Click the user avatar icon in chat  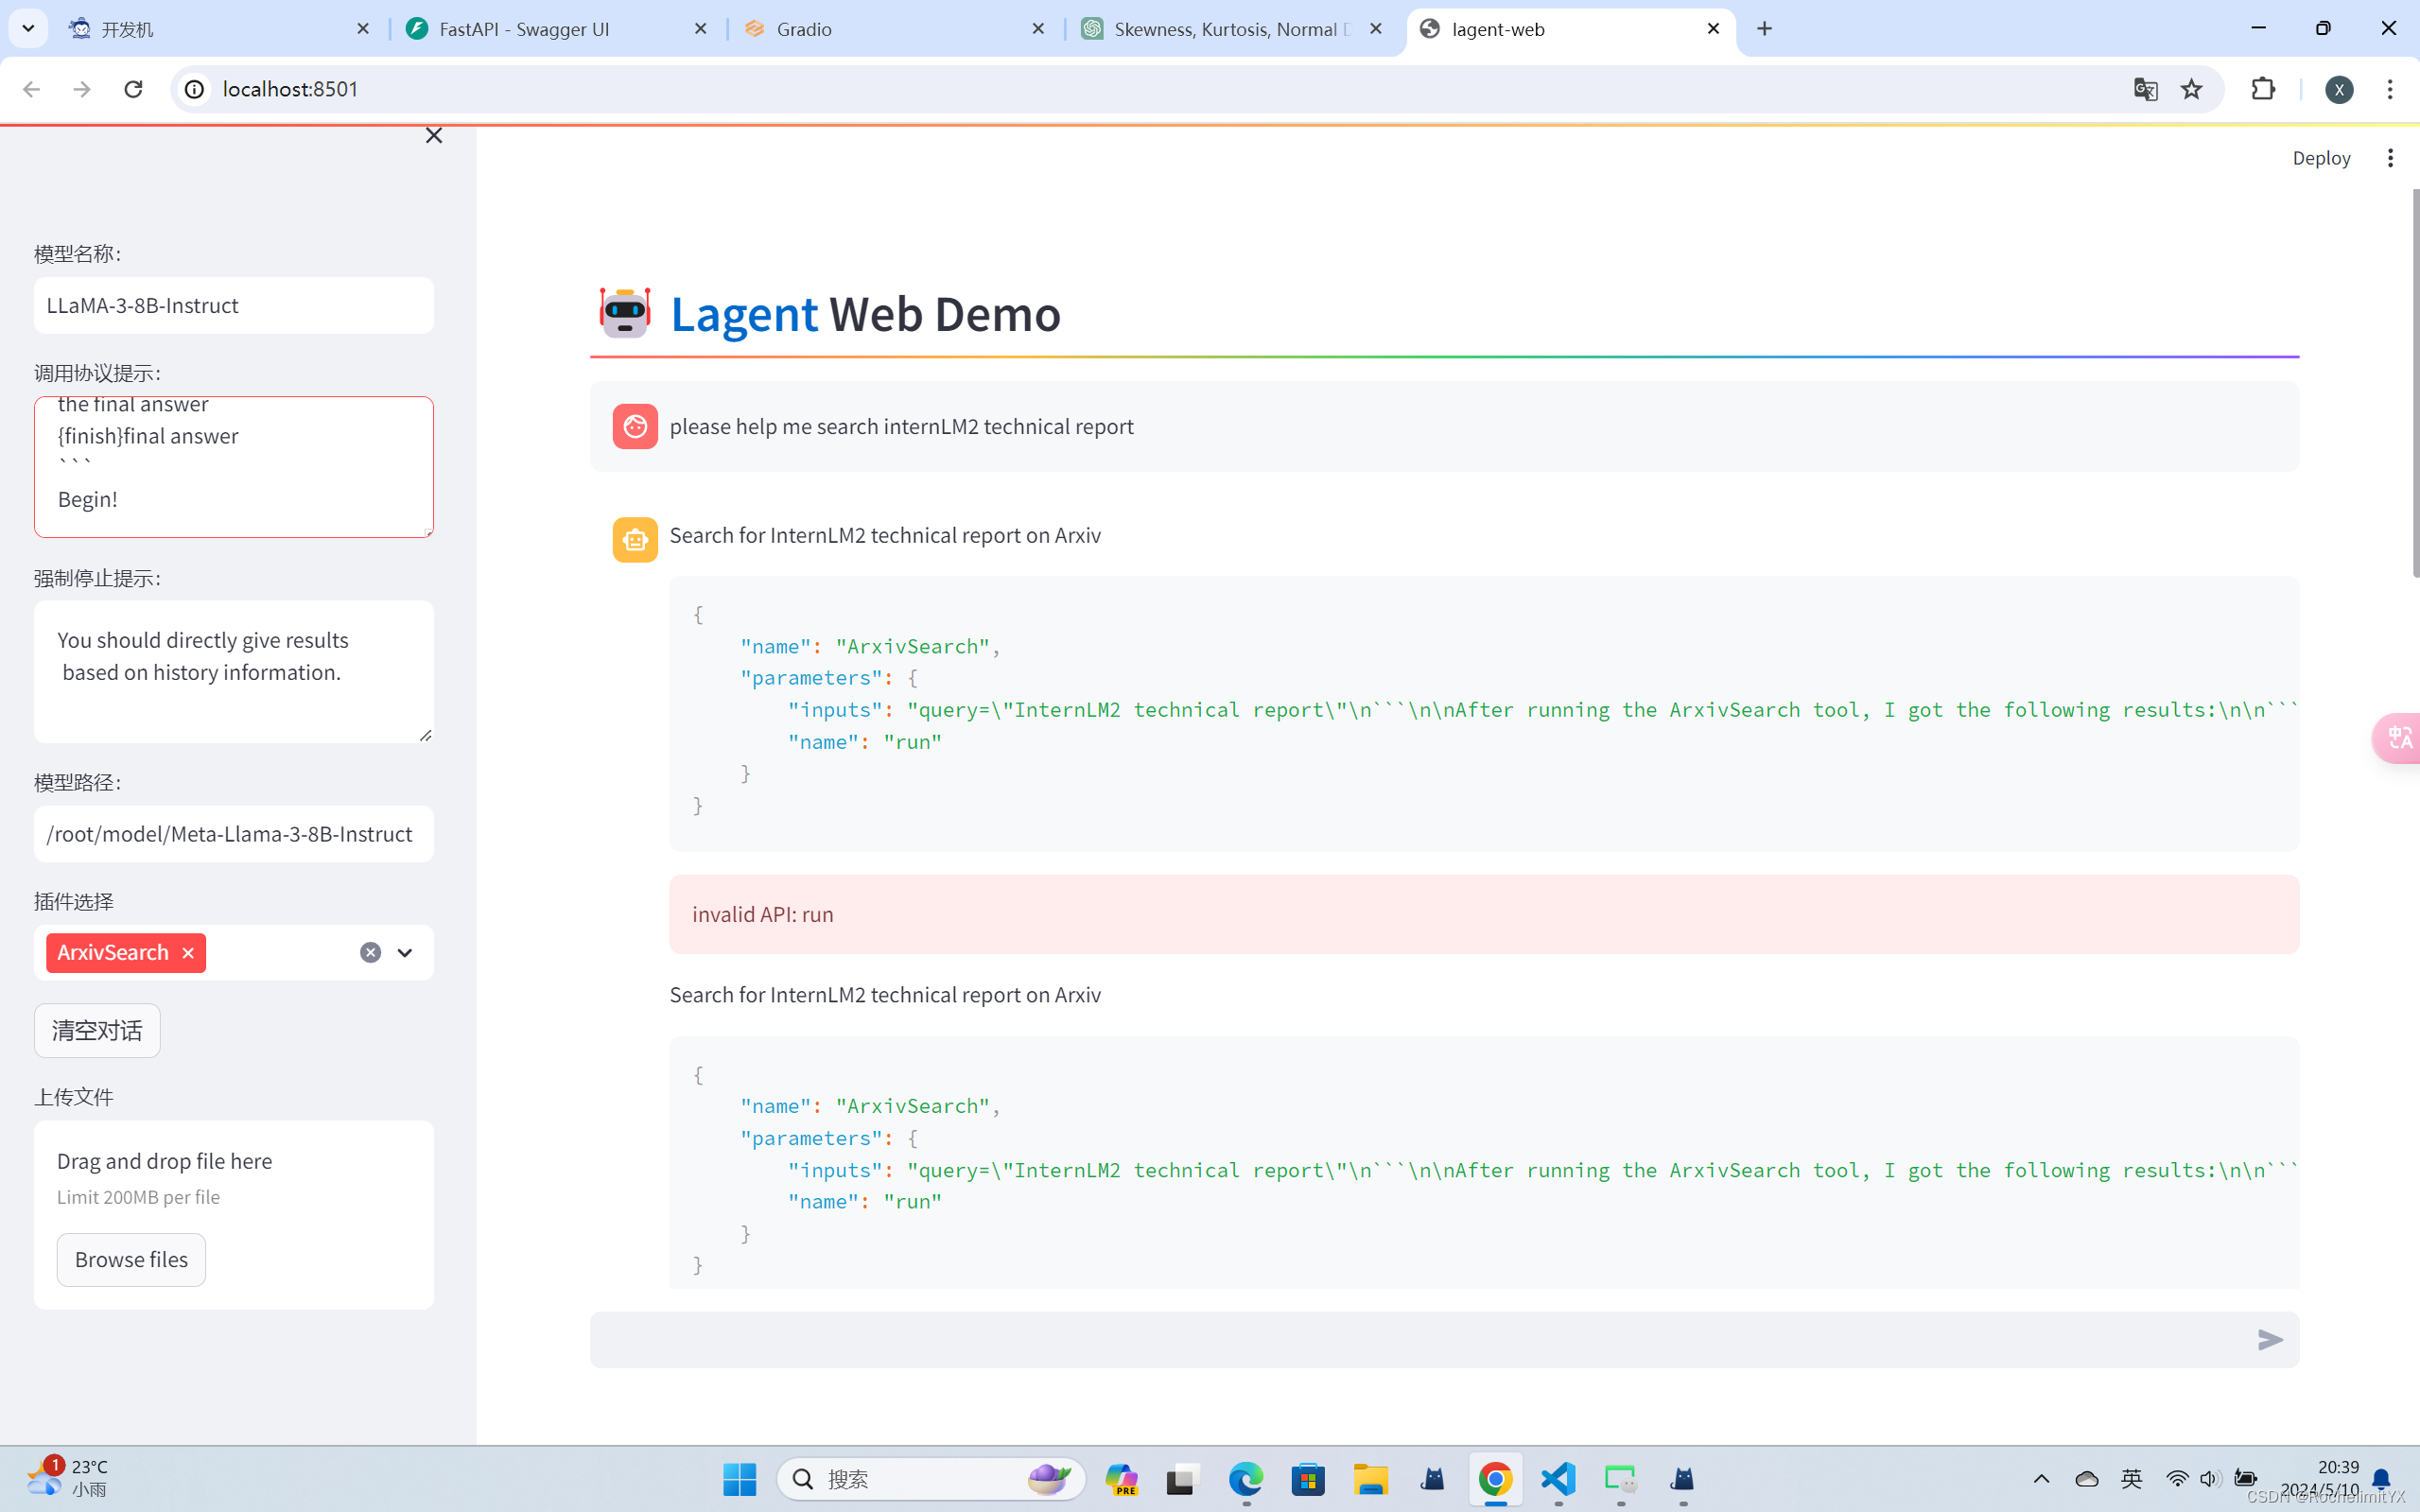[635, 426]
